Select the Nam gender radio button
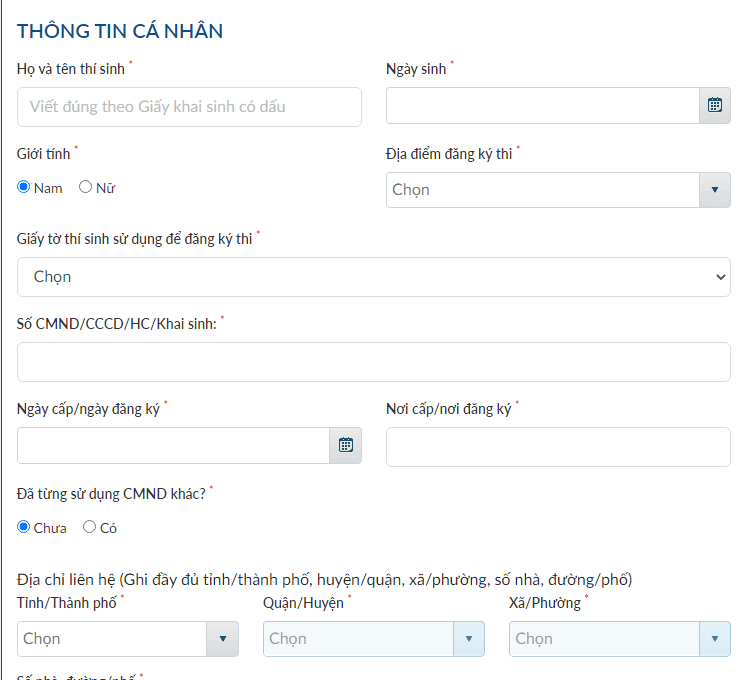Image resolution: width=745 pixels, height=680 pixels. click(x=23, y=187)
